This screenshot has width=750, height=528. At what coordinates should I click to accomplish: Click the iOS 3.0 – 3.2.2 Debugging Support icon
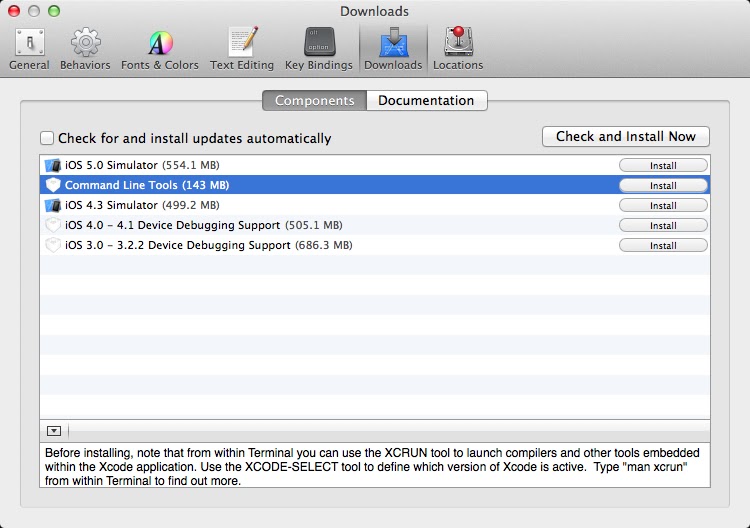point(53,245)
